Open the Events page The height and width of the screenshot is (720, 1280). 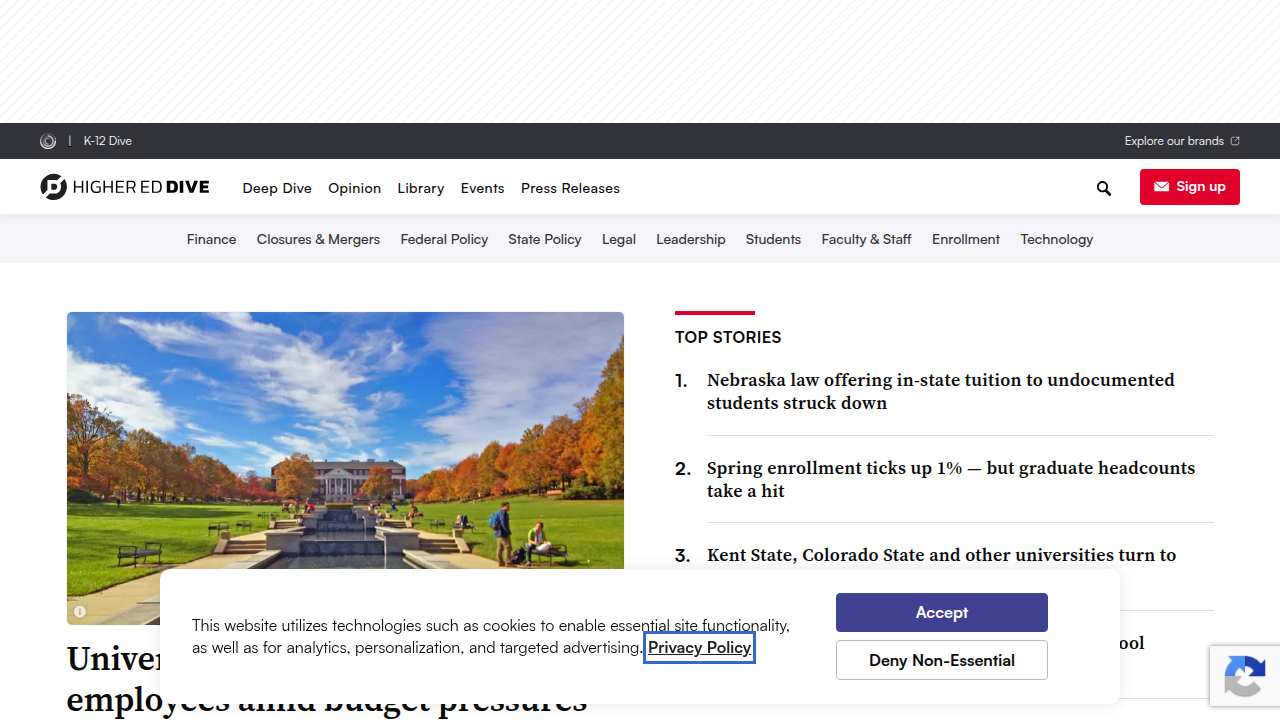pyautogui.click(x=482, y=188)
